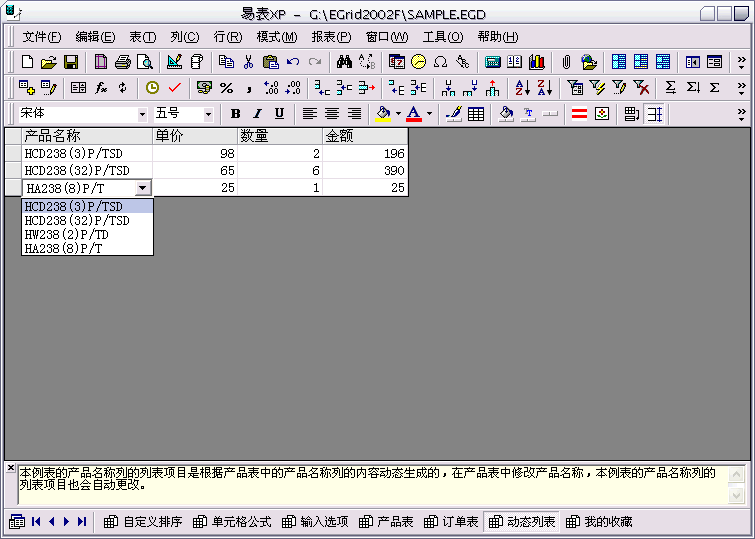755x539 pixels.
Task: Click the red checkmark icon
Action: coord(175,88)
